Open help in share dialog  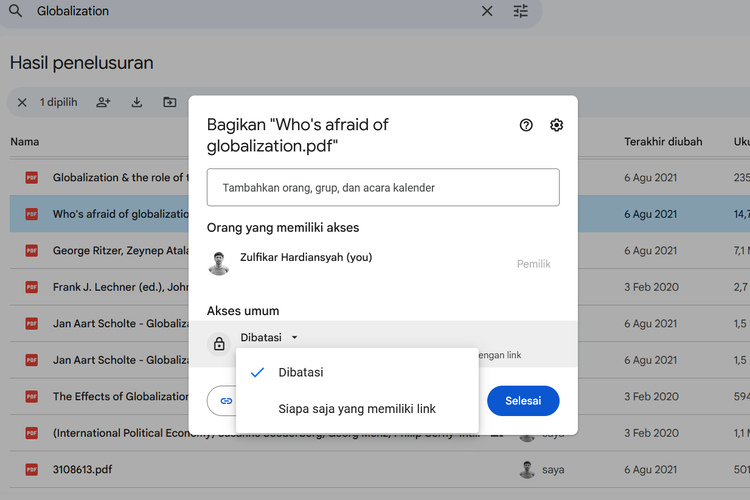[x=526, y=125]
